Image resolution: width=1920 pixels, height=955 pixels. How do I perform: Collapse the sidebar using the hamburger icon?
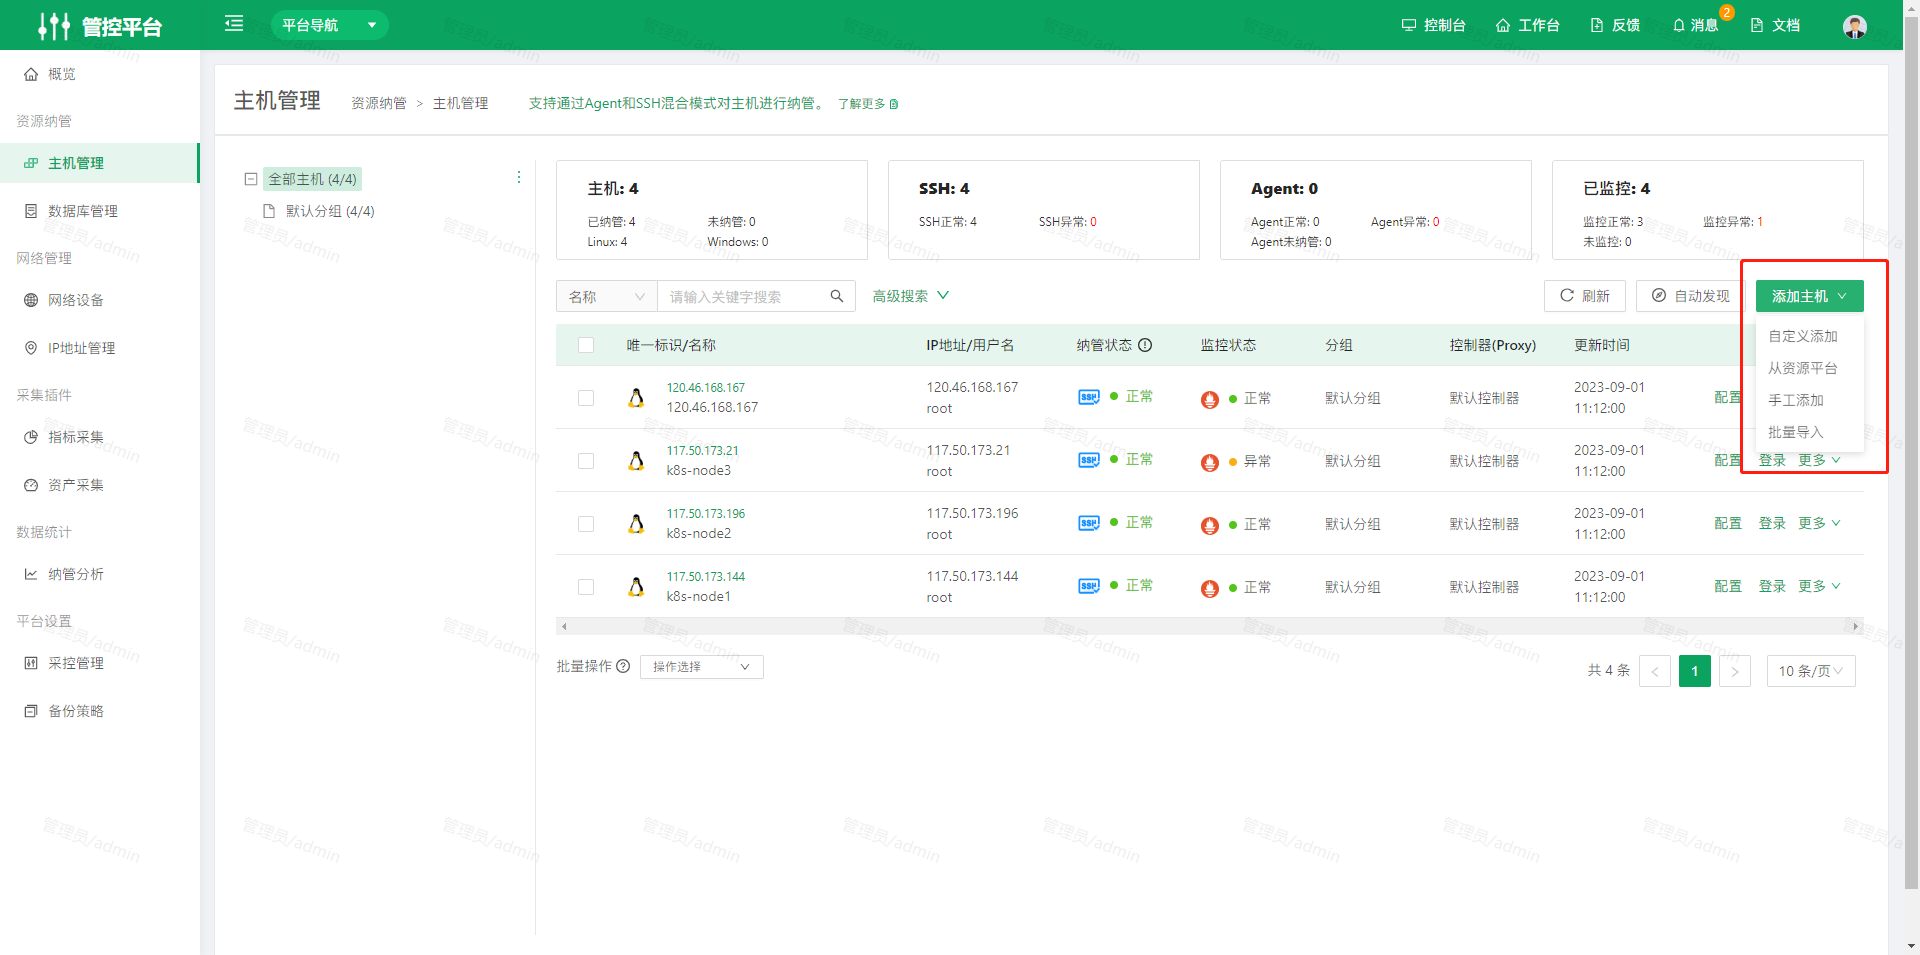(234, 23)
